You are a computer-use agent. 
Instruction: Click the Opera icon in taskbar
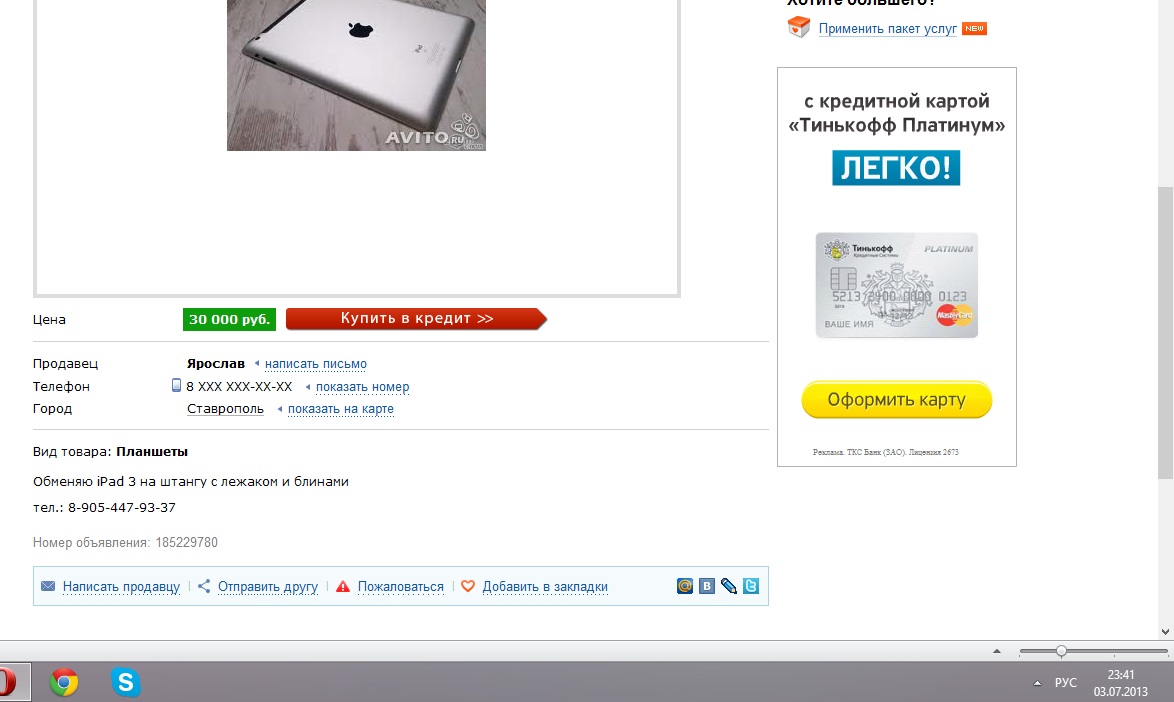click(7, 682)
